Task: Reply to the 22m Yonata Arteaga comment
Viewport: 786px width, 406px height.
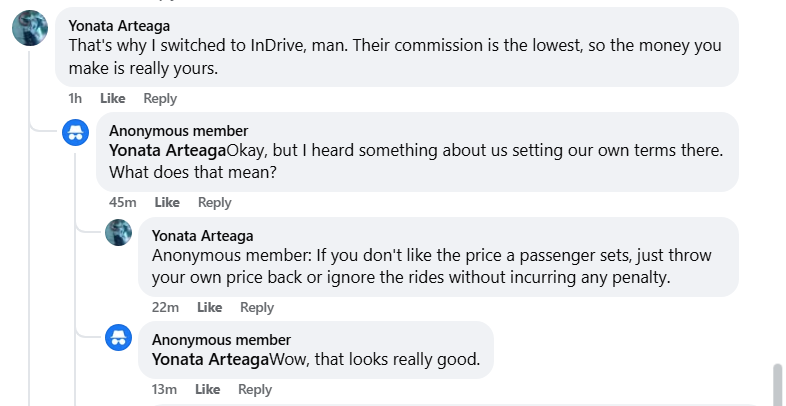Action: [x=257, y=307]
